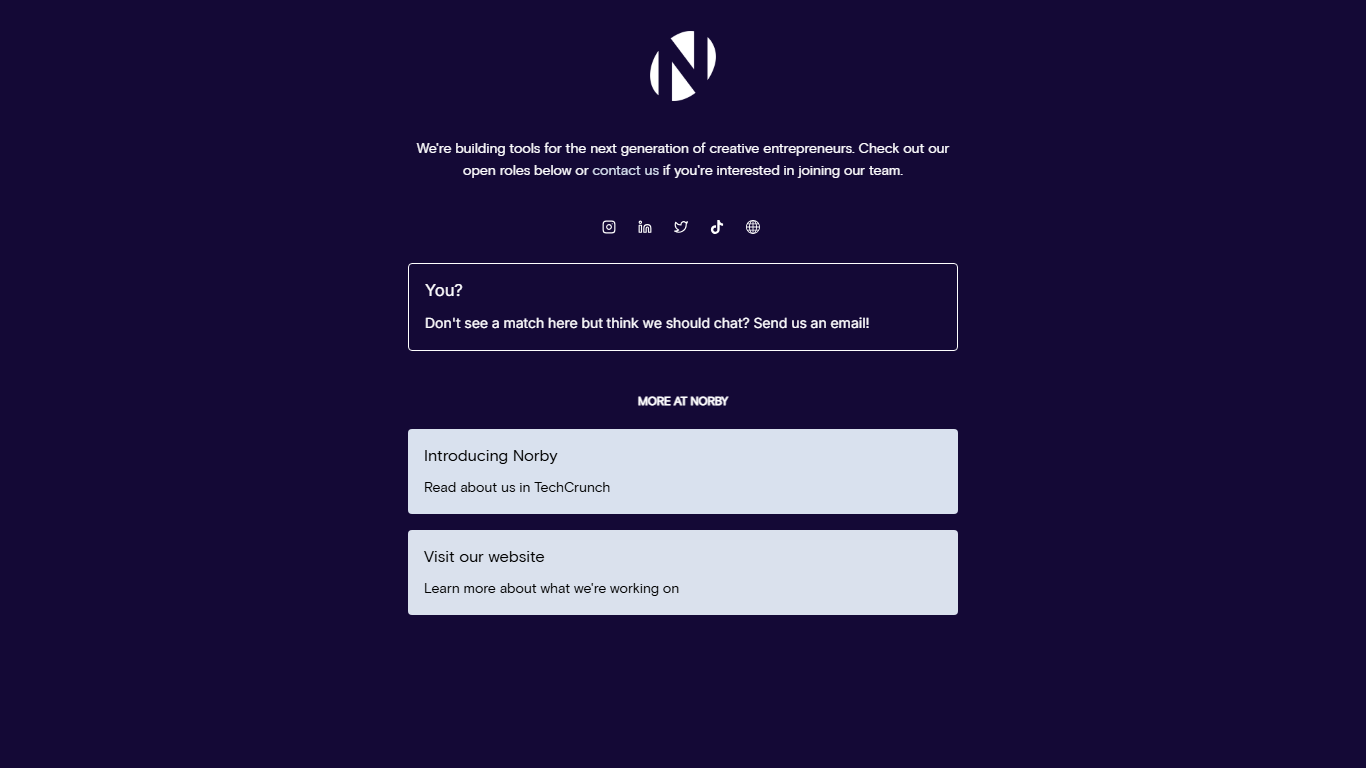Click the "MORE AT NORBY" heading
The height and width of the screenshot is (768, 1366).
tap(683, 401)
